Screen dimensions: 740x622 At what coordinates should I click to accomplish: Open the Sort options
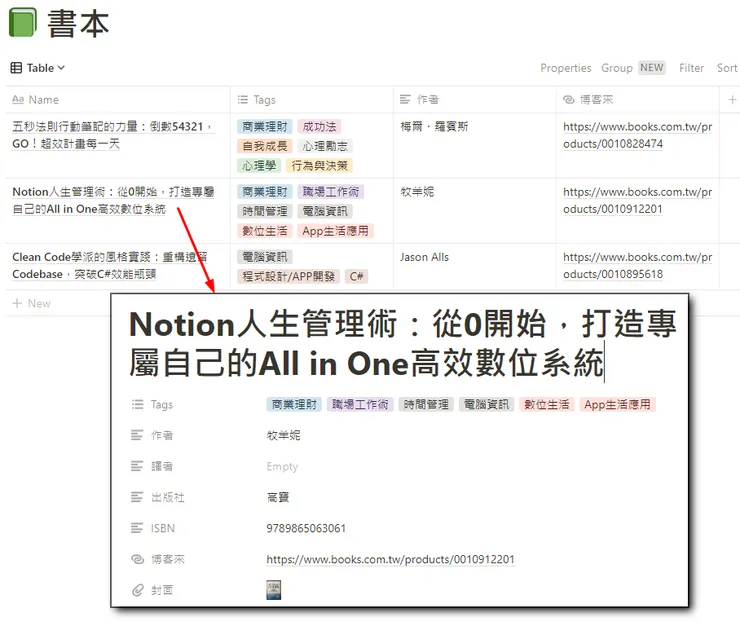[x=727, y=68]
